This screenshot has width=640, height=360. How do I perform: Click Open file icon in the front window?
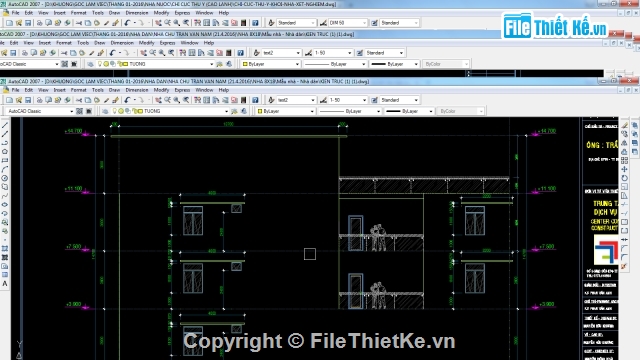pyautogui.click(x=19, y=100)
